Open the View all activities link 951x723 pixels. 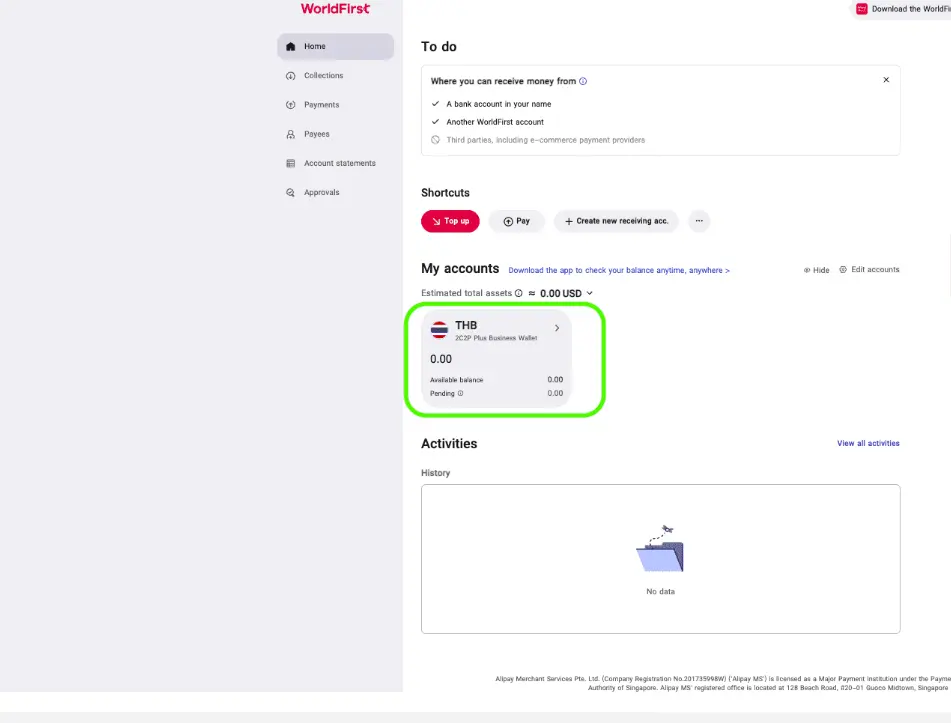[868, 443]
